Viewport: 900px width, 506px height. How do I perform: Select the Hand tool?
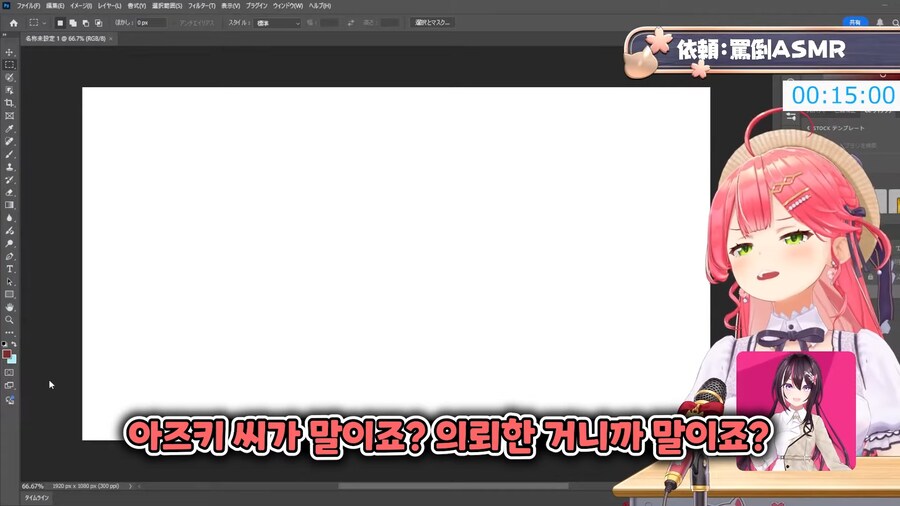9,307
